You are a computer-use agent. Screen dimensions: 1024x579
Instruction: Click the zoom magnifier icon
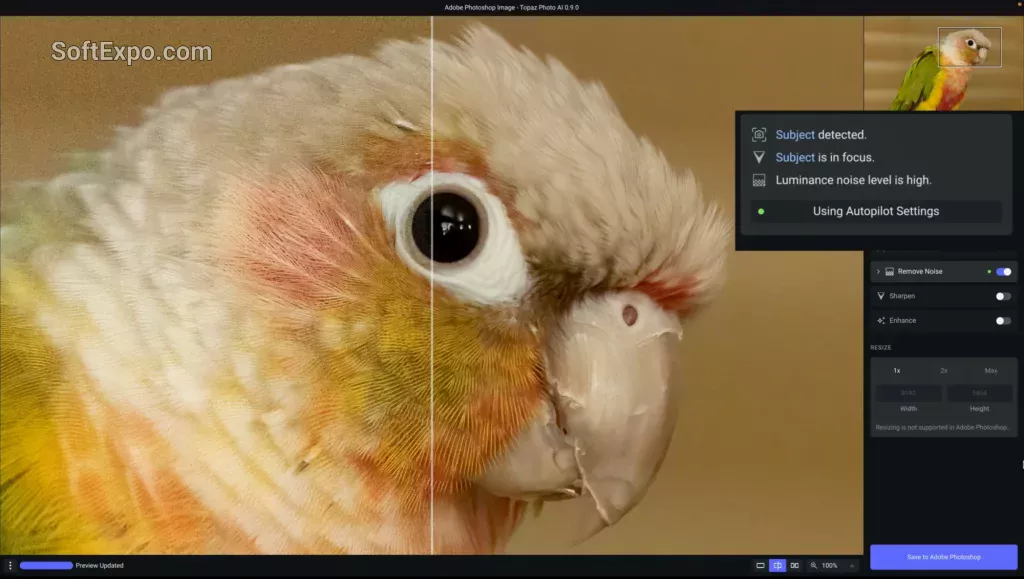click(814, 566)
